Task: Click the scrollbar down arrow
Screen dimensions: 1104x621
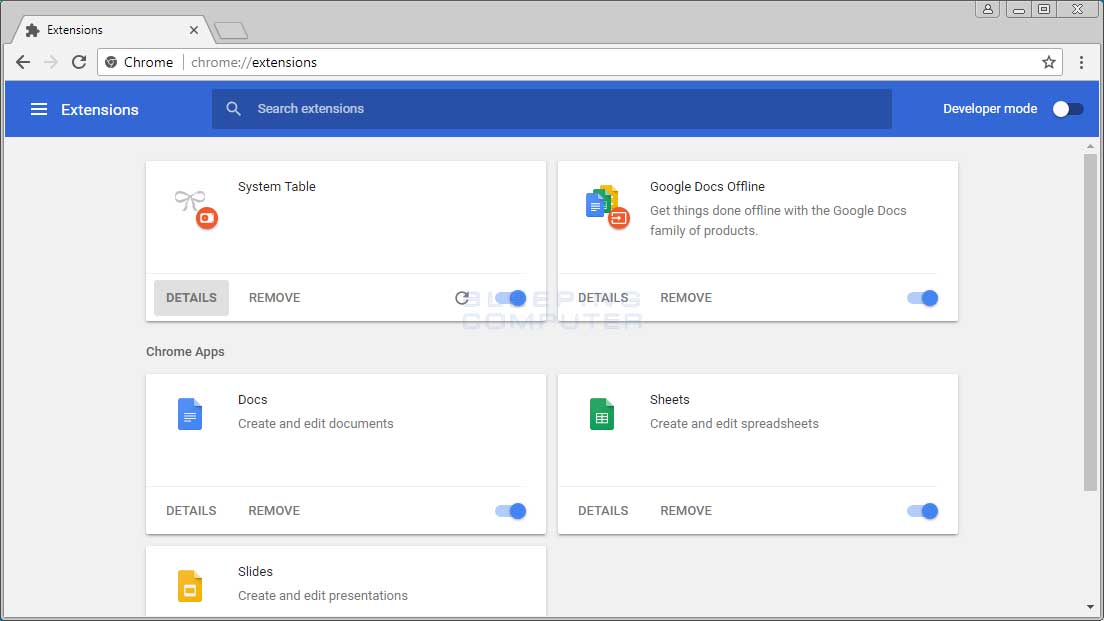Action: pyautogui.click(x=1090, y=607)
